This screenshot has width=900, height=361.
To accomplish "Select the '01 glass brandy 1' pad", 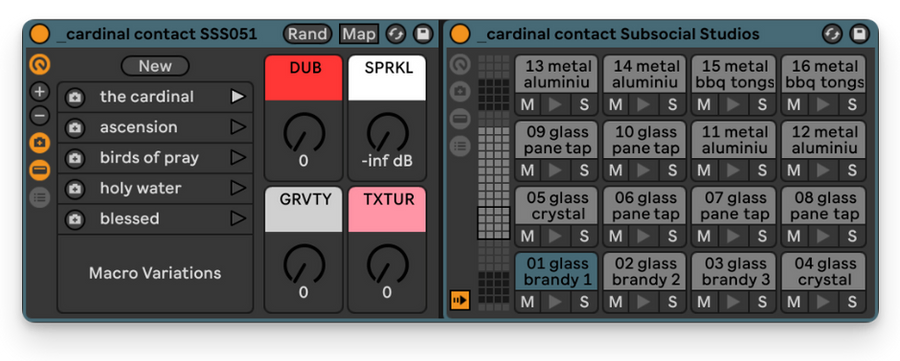I will [556, 271].
